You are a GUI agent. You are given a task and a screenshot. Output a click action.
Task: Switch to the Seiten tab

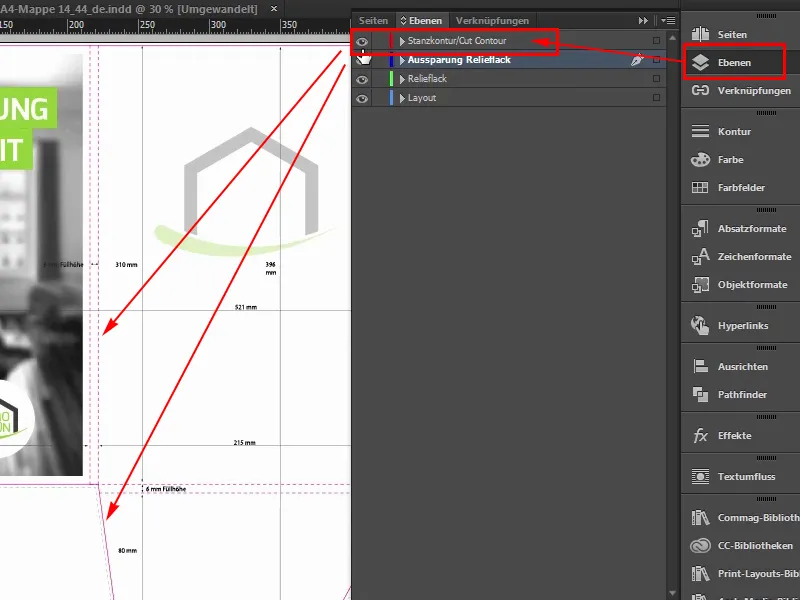point(373,20)
